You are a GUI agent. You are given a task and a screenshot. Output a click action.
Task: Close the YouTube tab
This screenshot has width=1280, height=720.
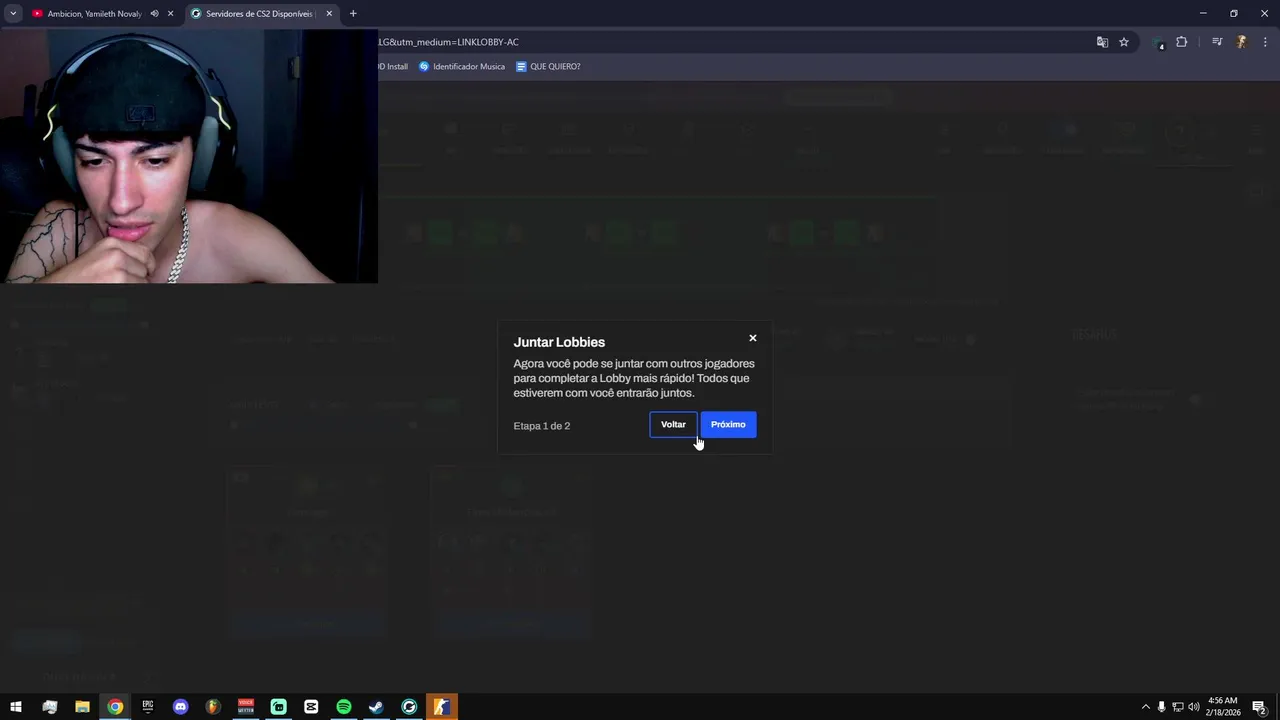(x=171, y=14)
